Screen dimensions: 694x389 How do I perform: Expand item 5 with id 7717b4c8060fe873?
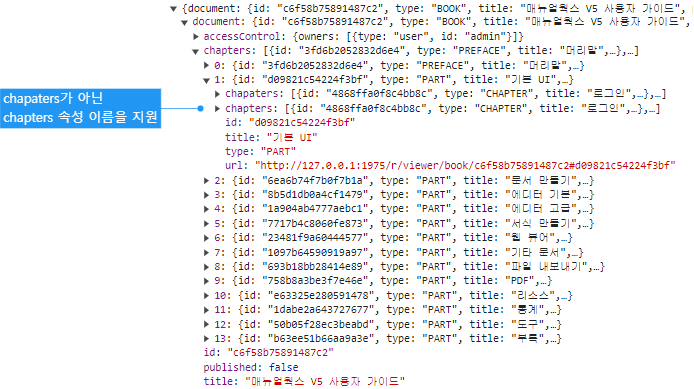click(206, 223)
